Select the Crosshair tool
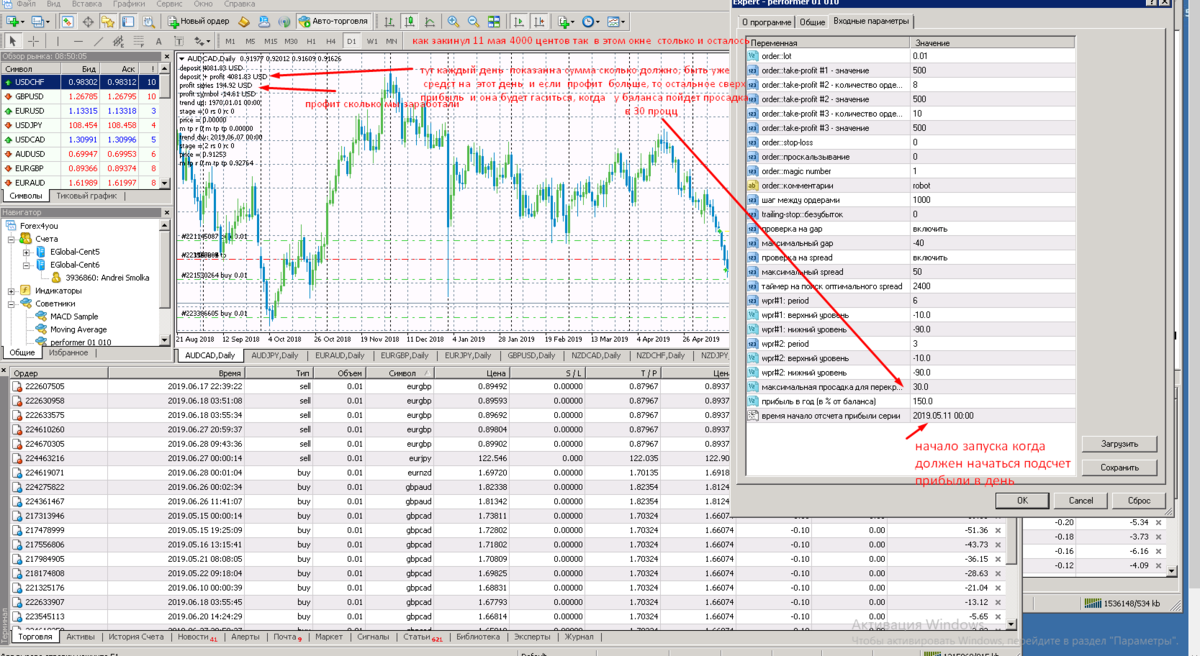Image resolution: width=1200 pixels, height=656 pixels. pos(33,41)
